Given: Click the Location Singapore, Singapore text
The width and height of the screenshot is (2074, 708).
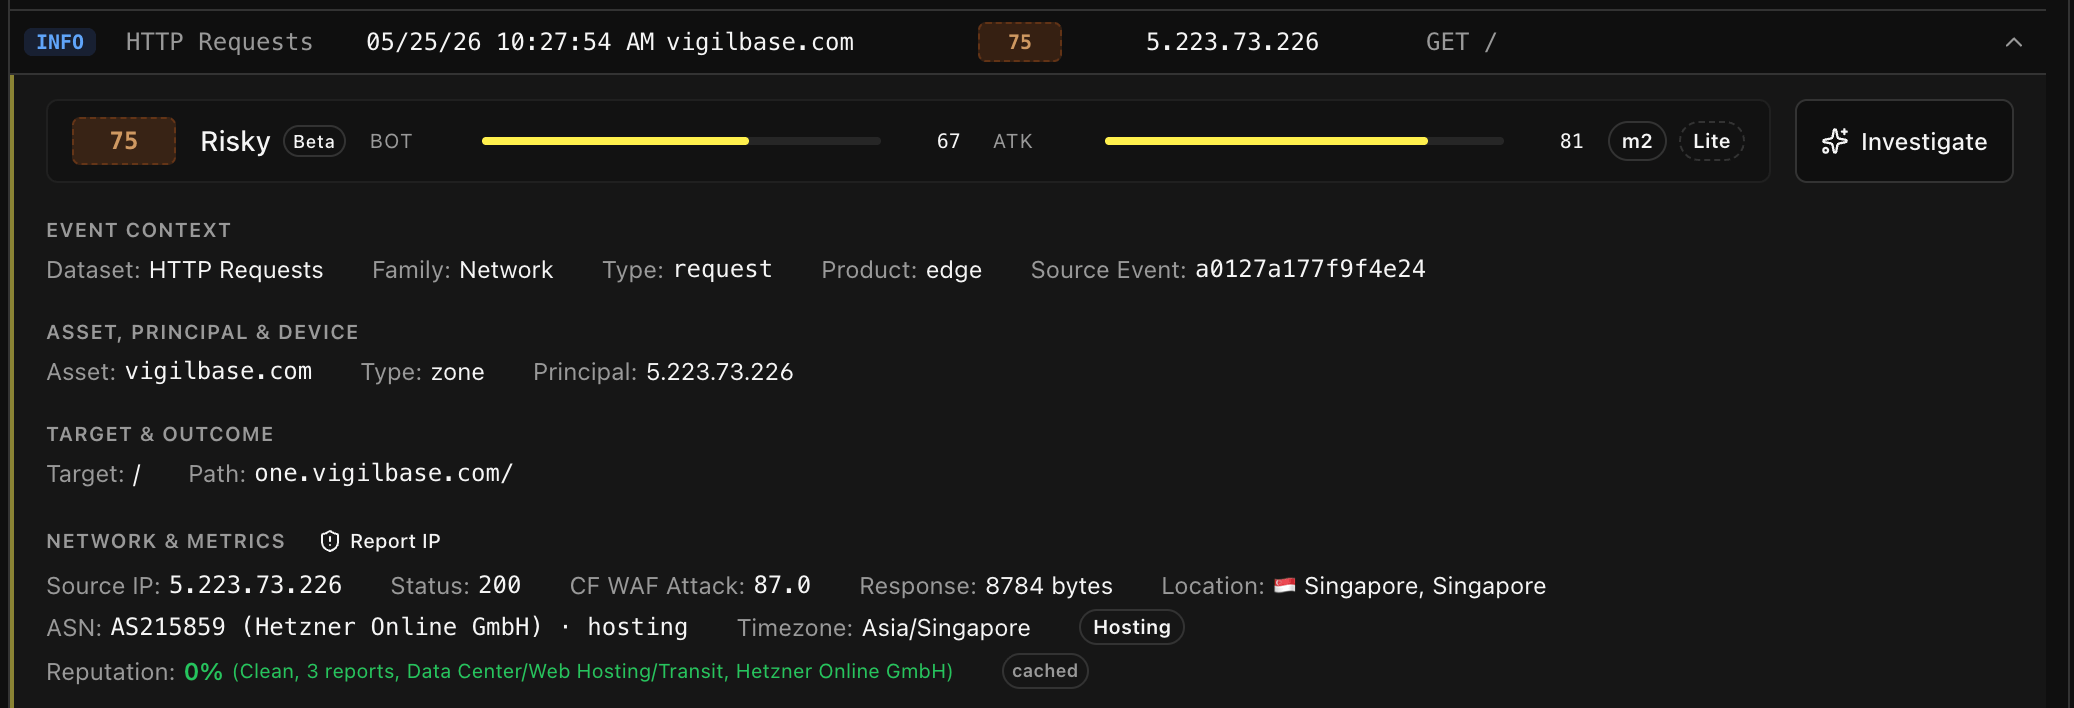Looking at the screenshot, I should tap(1425, 586).
